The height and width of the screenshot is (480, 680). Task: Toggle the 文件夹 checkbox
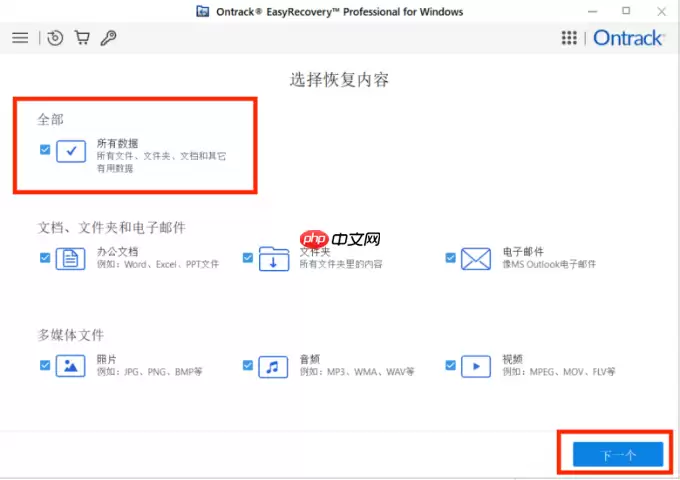tap(248, 258)
